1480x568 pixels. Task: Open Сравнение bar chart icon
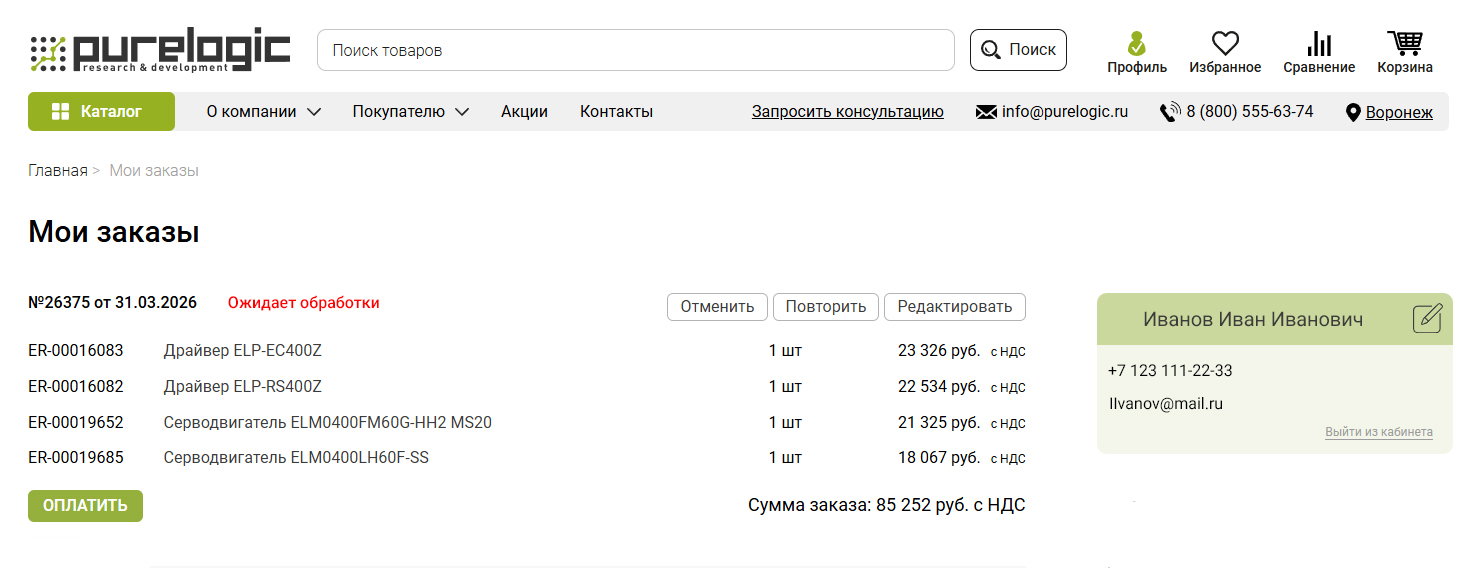[1319, 44]
